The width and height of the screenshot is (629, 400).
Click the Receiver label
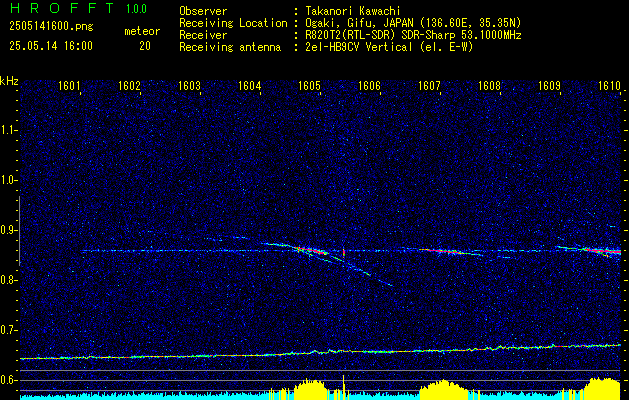(203, 35)
